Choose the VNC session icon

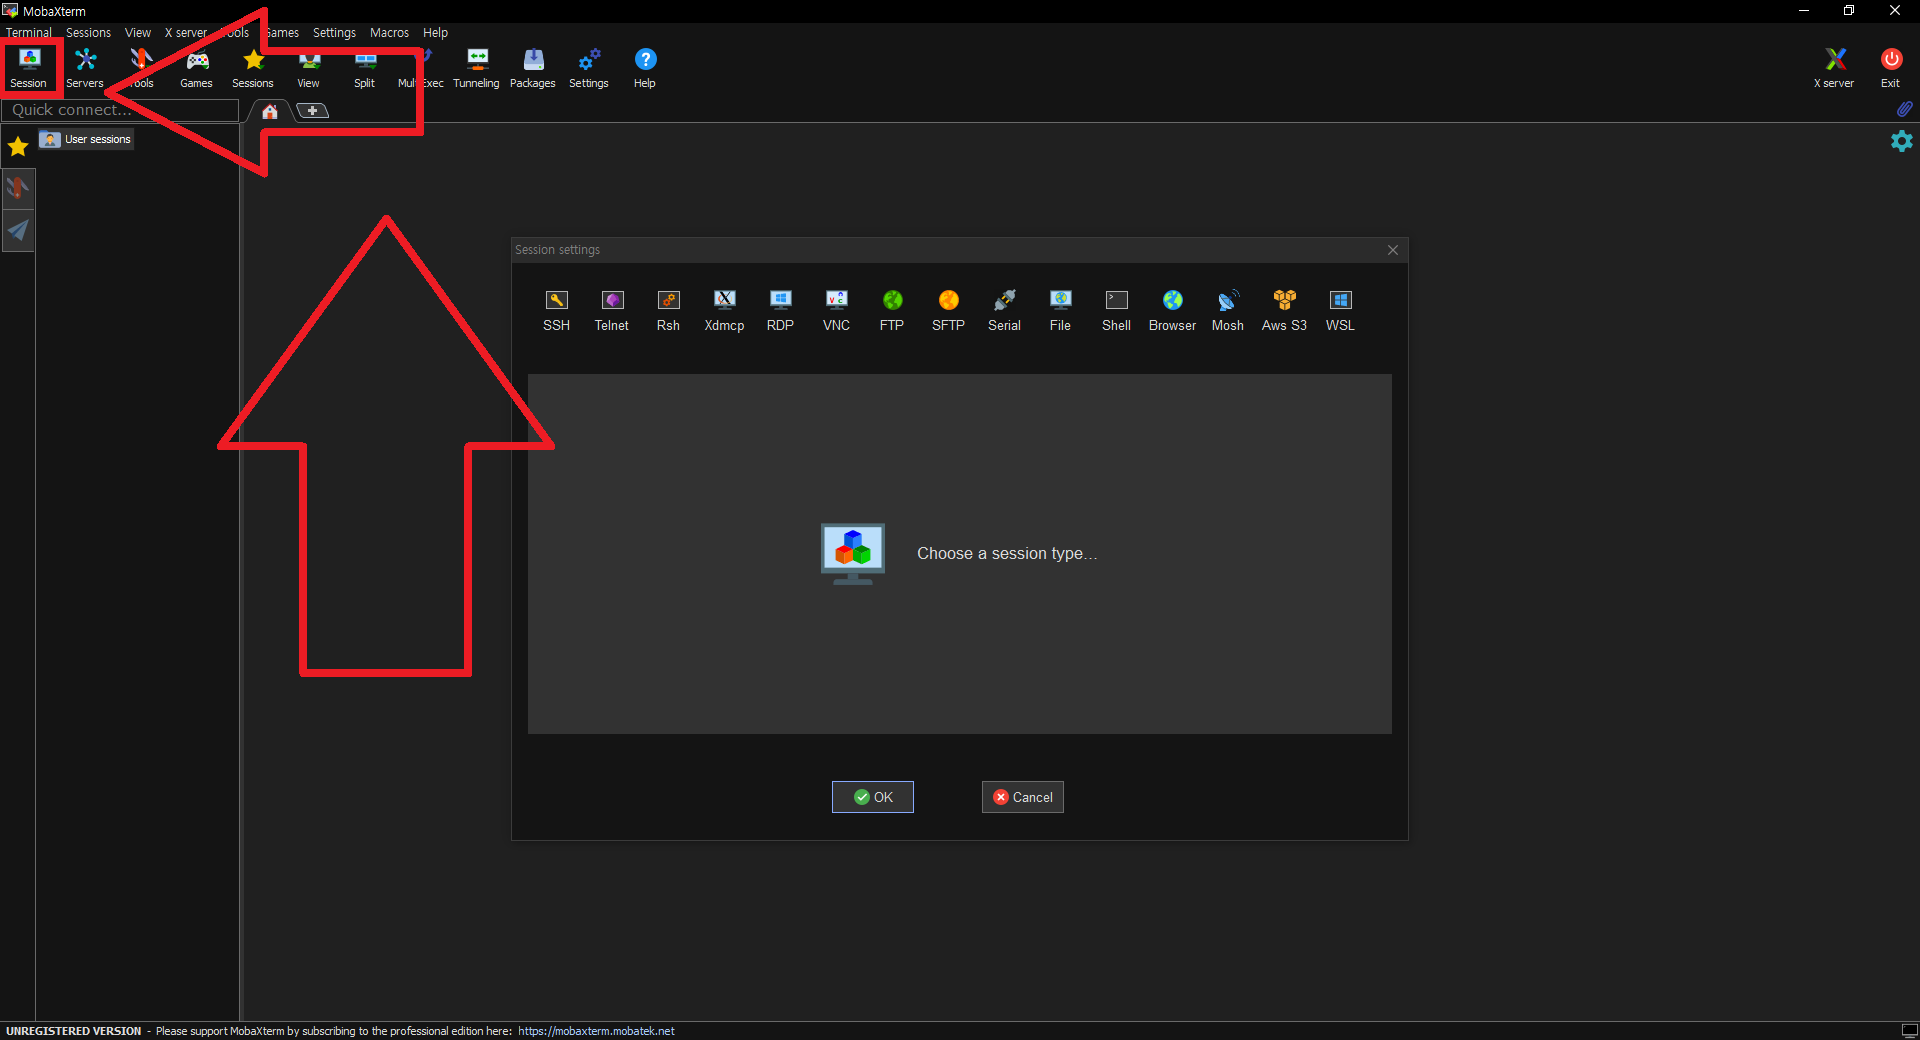836,311
